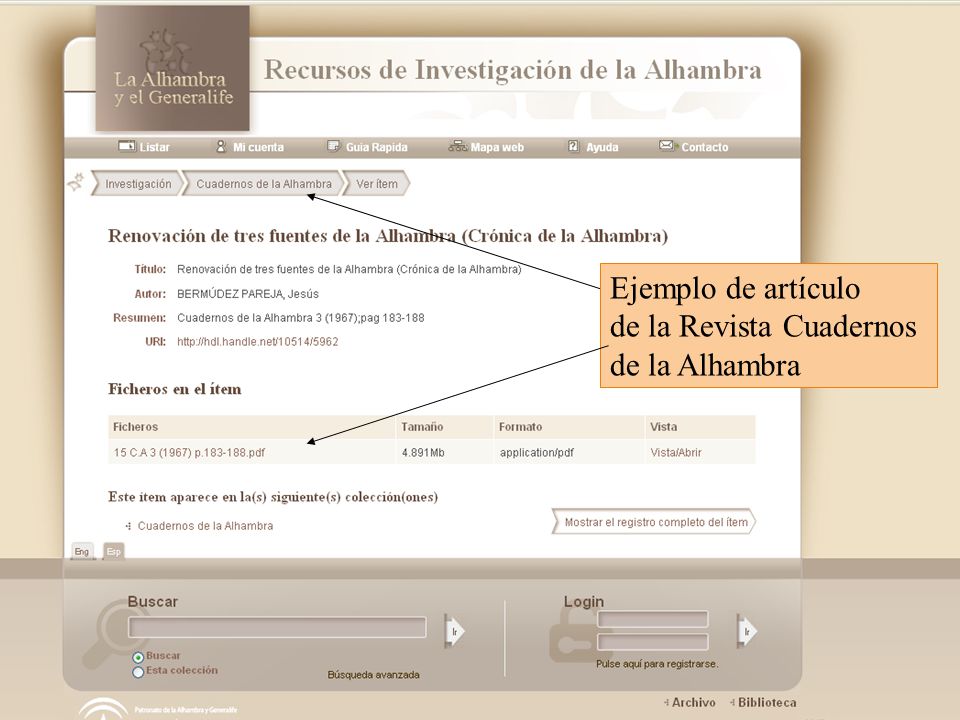960x720 pixels.
Task: Click the Ir arrow next to the Login fields
Action: coord(747,631)
